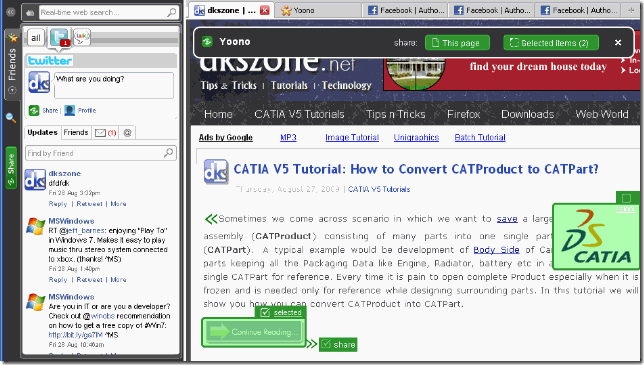
Task: Open the @ mentions tab
Action: click(x=127, y=133)
